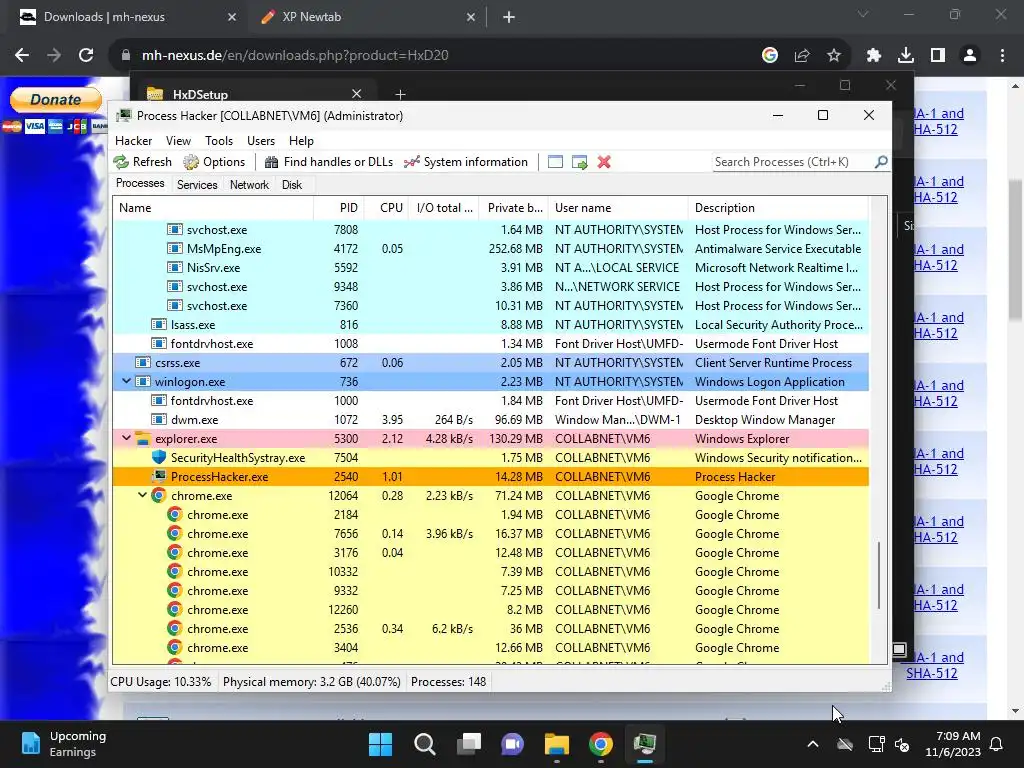
Task: Open the Users menu
Action: 261,141
